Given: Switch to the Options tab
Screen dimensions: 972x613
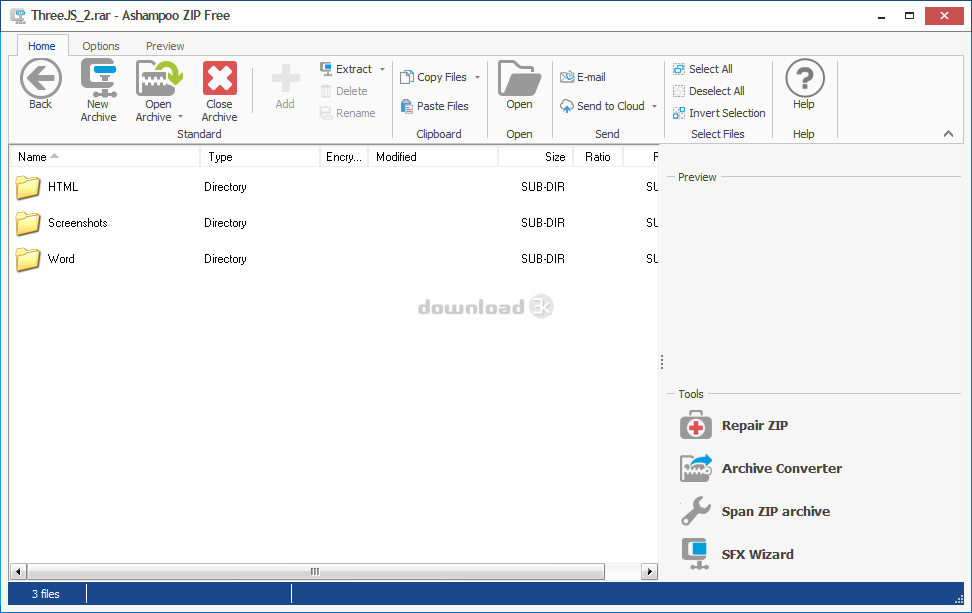Looking at the screenshot, I should (100, 45).
